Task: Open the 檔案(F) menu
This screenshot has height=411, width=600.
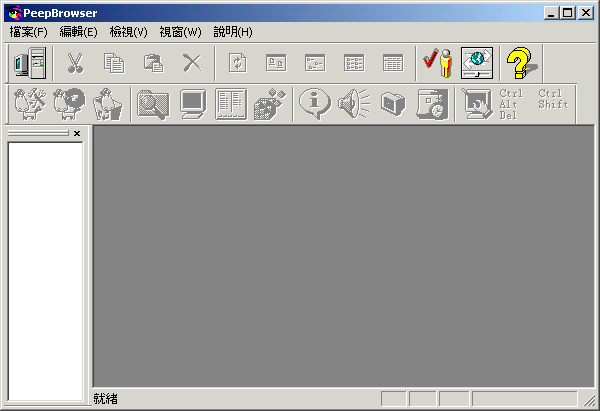Action: [x=29, y=32]
